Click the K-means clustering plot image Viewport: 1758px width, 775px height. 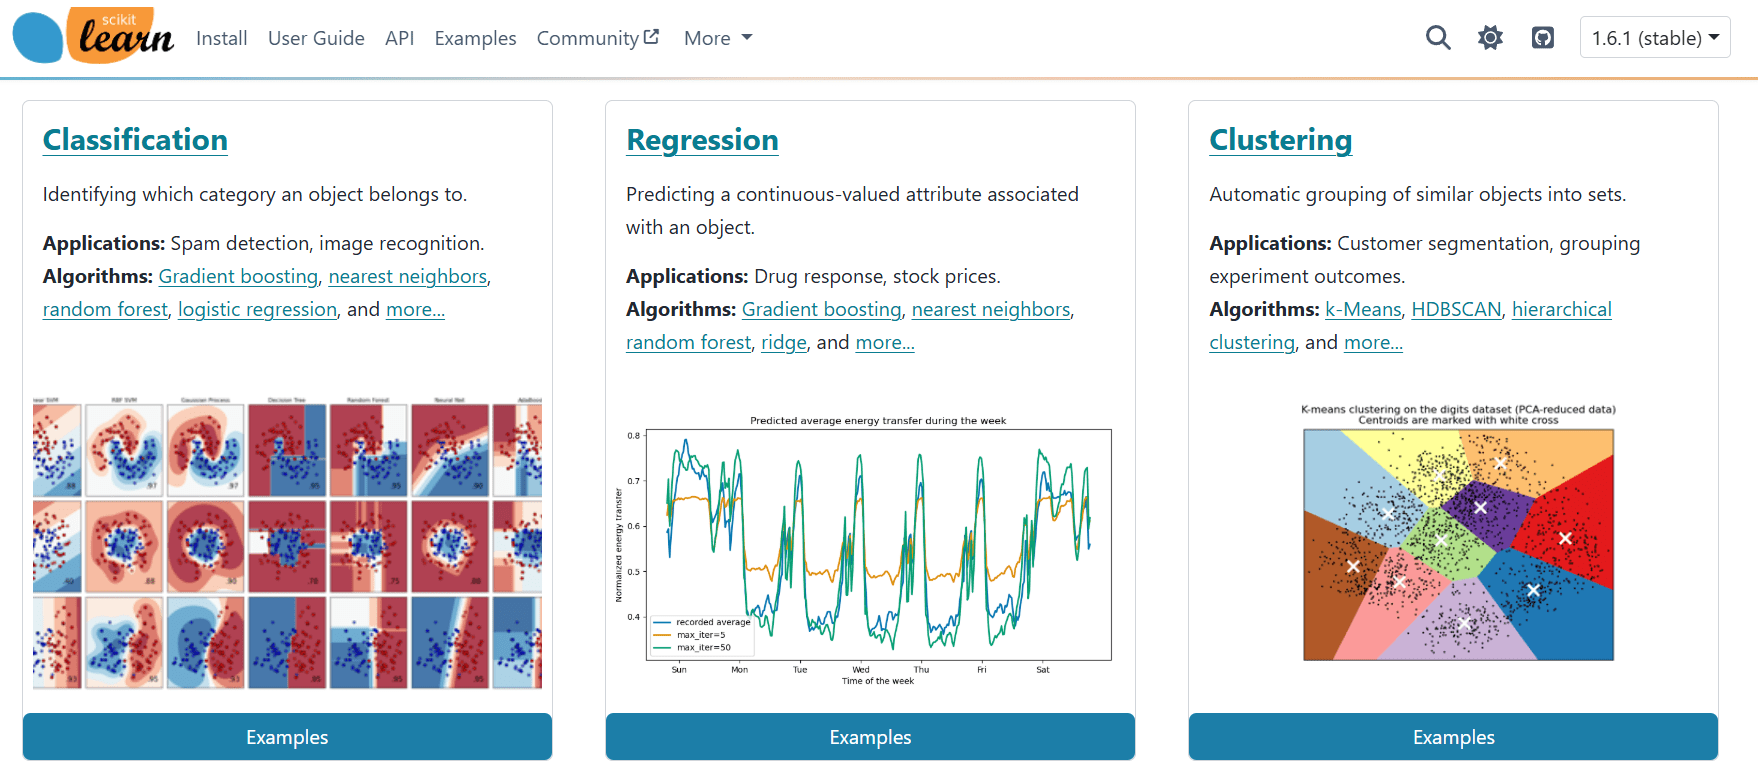coord(1457,540)
